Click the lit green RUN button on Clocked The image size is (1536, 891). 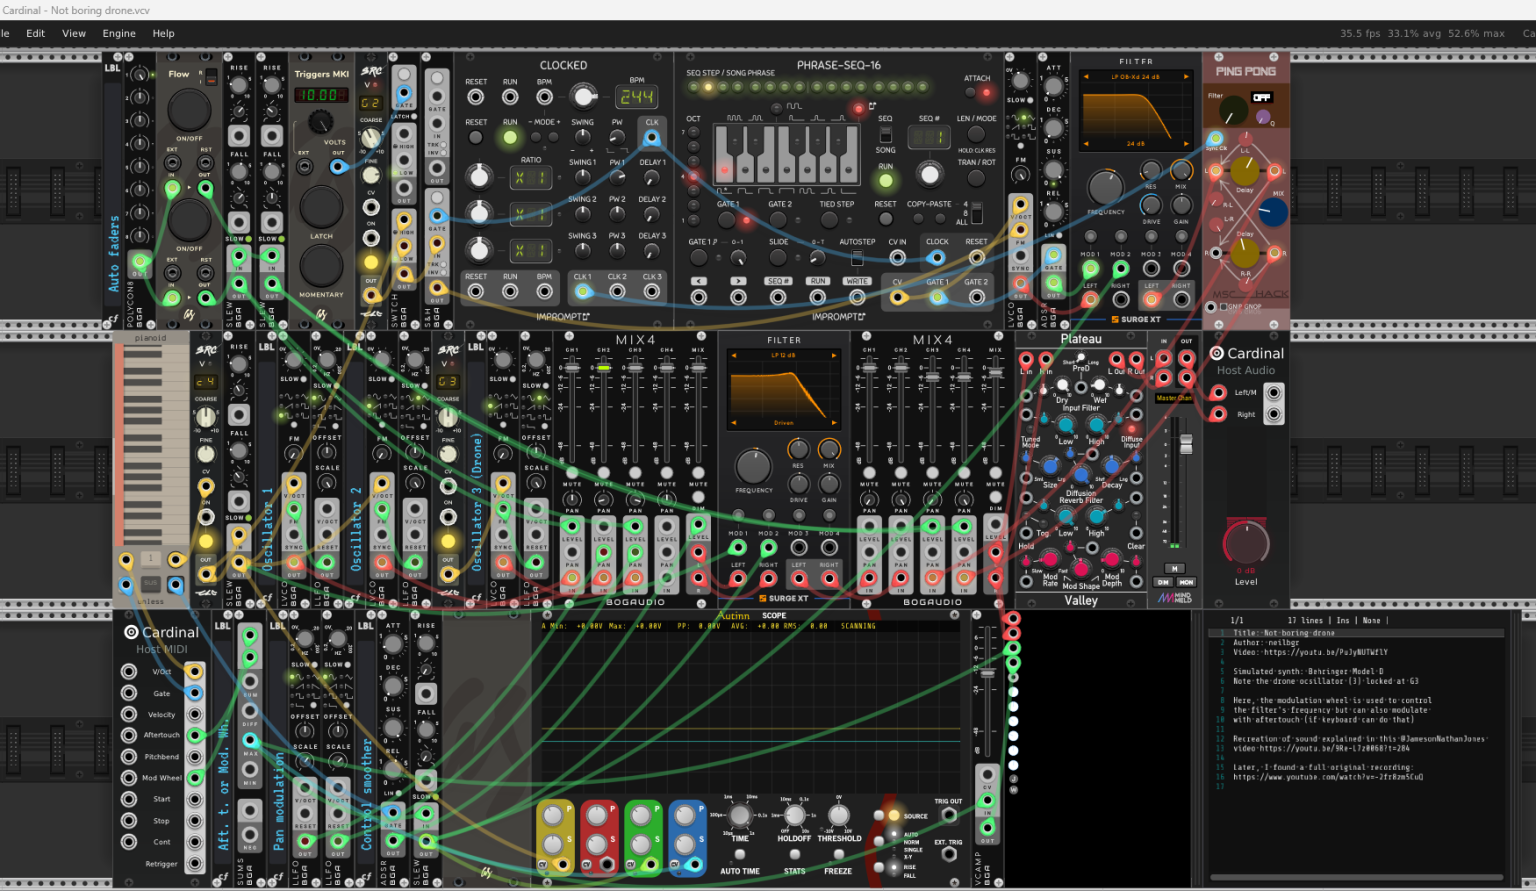pos(510,137)
